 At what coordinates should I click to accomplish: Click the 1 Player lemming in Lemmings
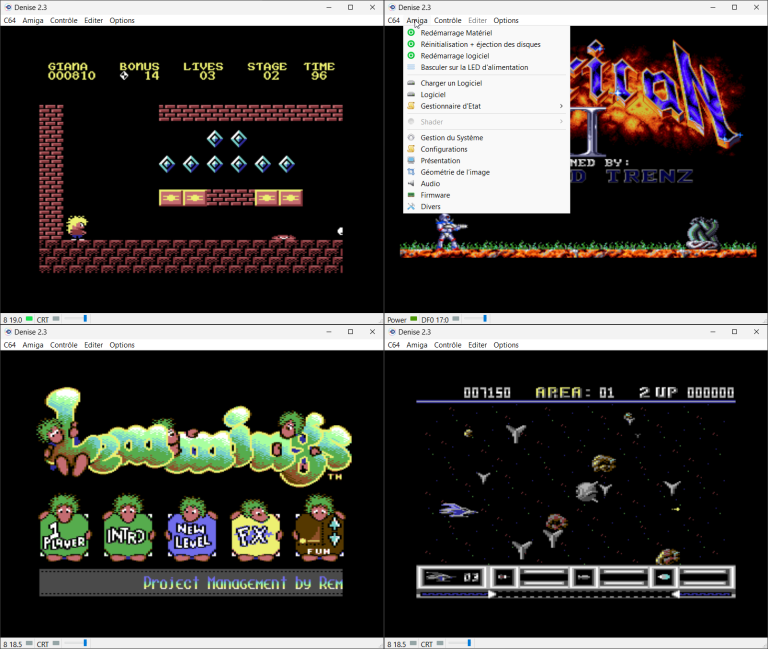tap(65, 527)
